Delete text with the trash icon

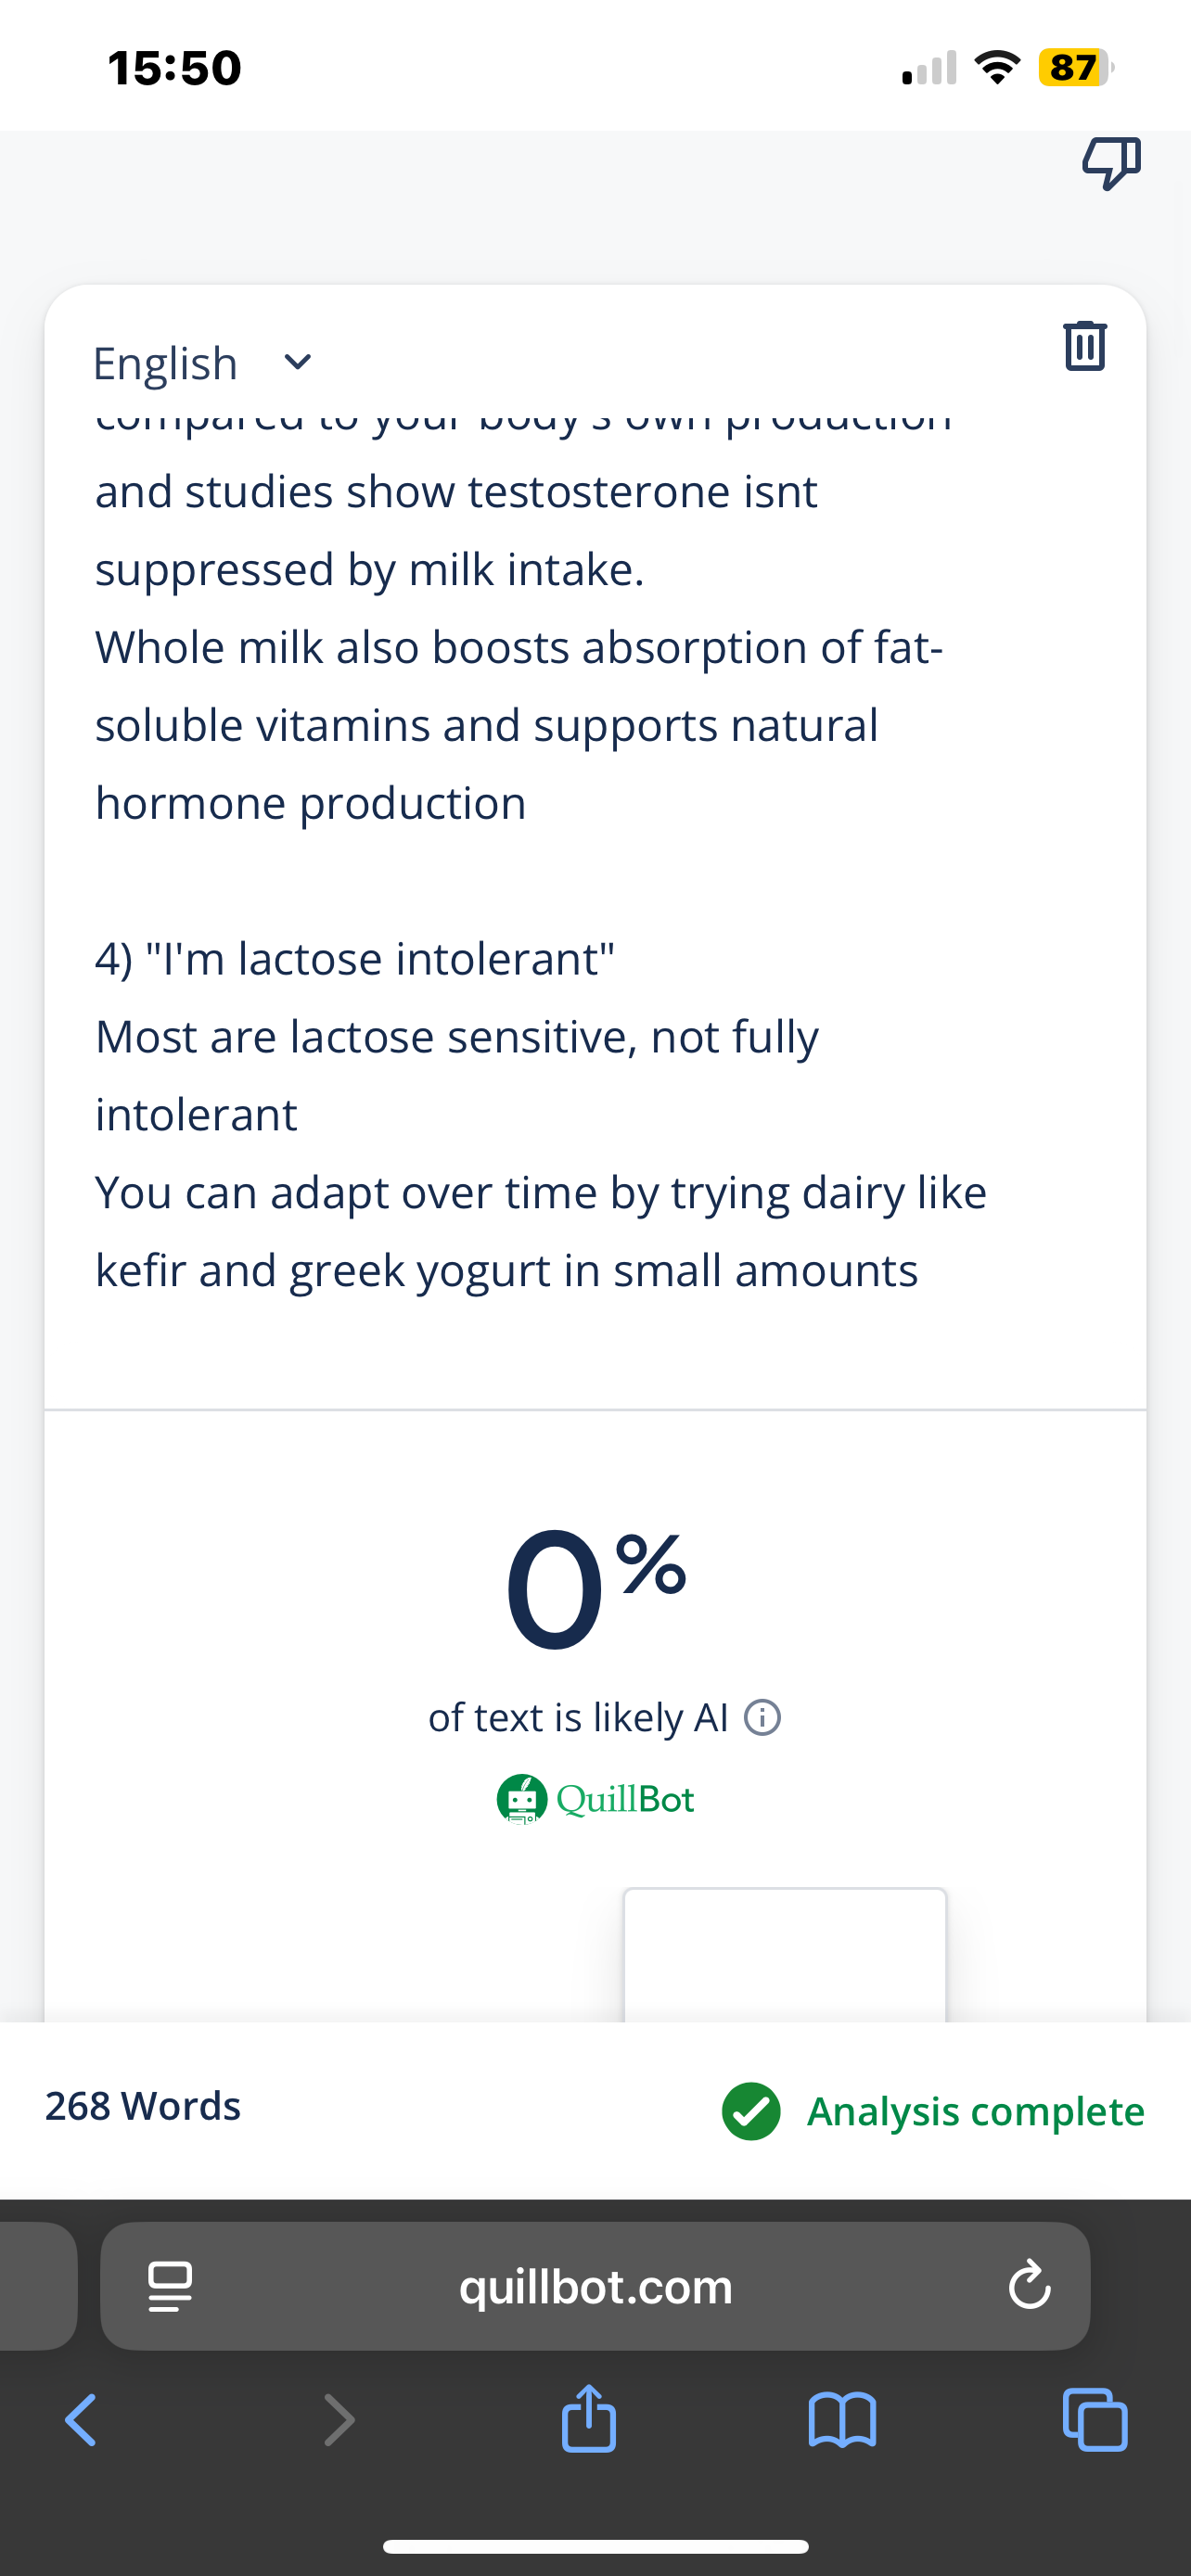[x=1085, y=345]
